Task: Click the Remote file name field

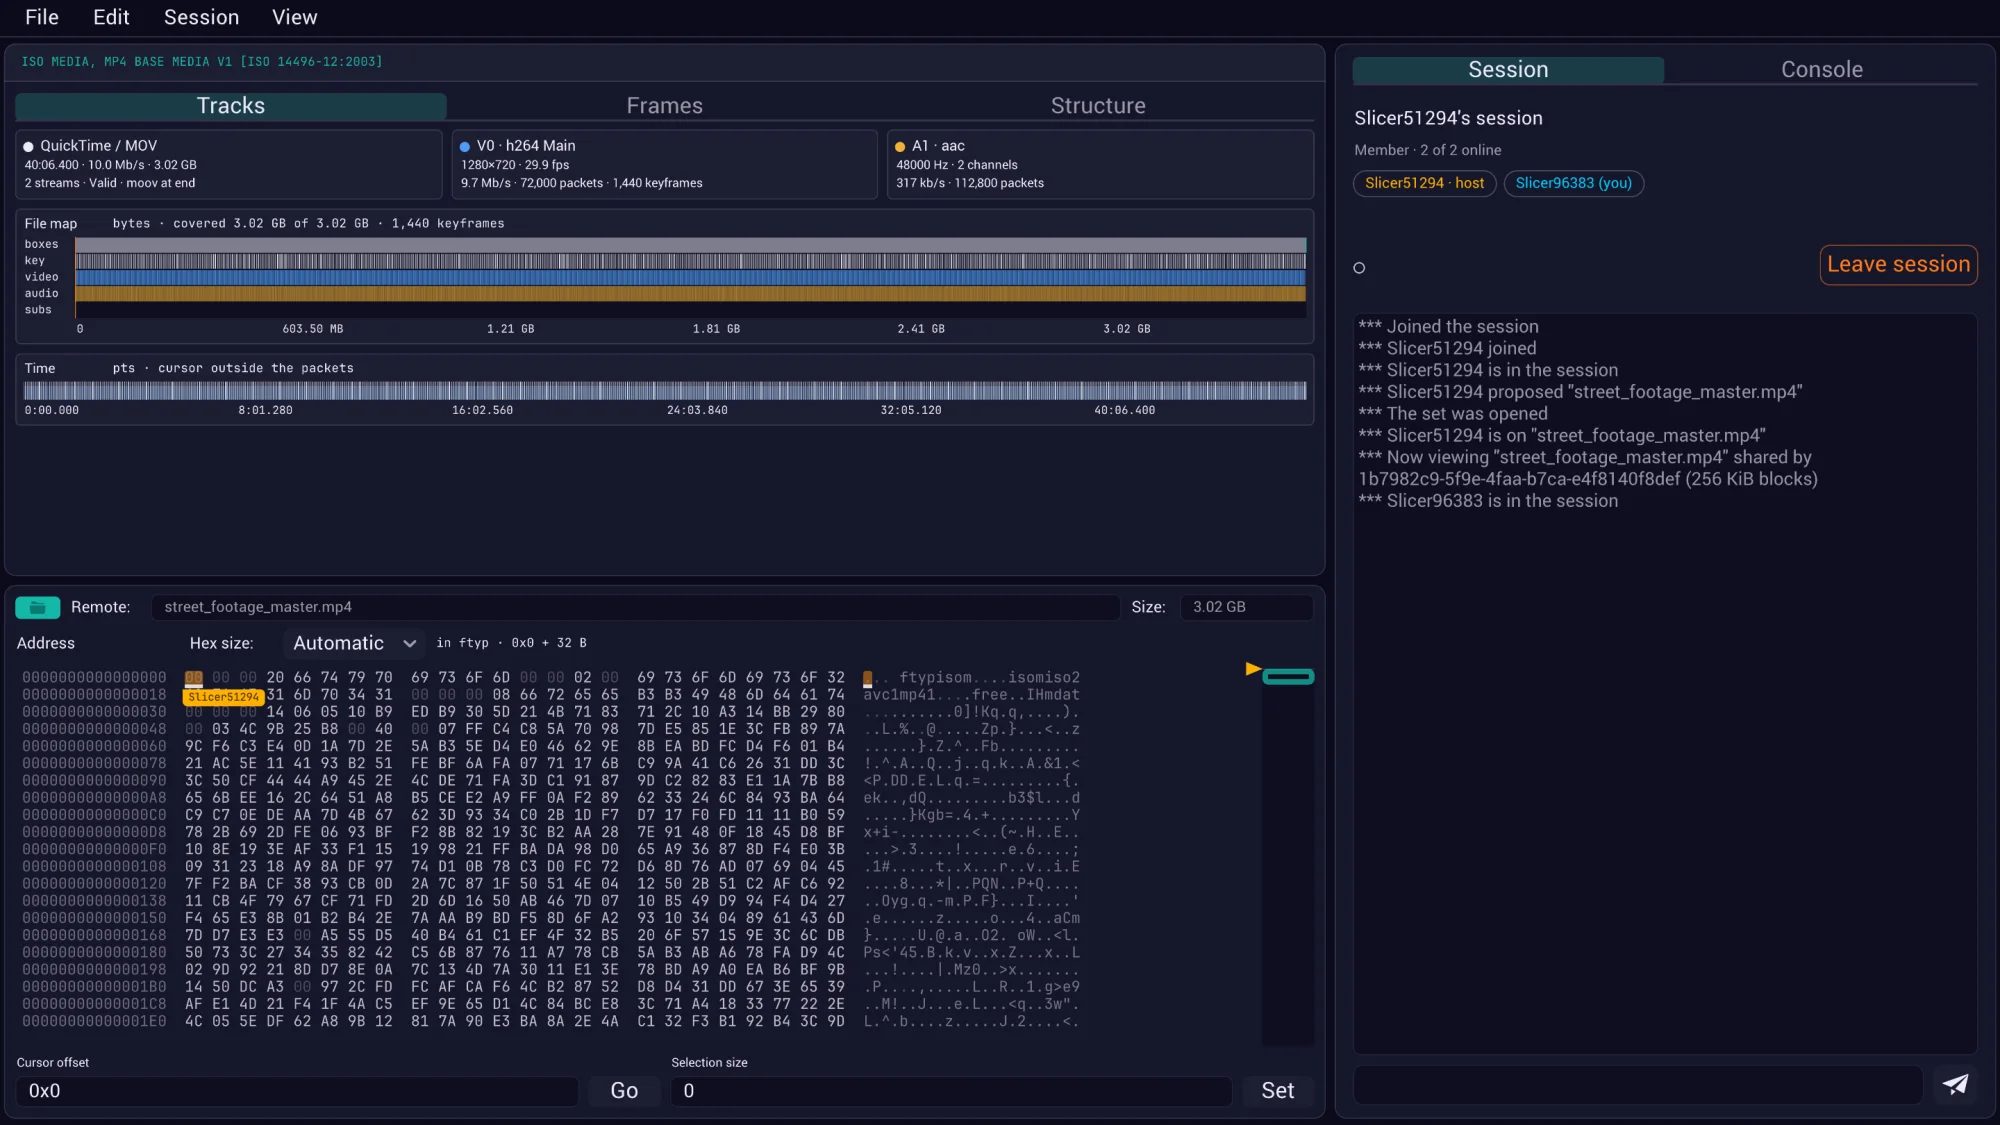Action: pyautogui.click(x=635, y=607)
